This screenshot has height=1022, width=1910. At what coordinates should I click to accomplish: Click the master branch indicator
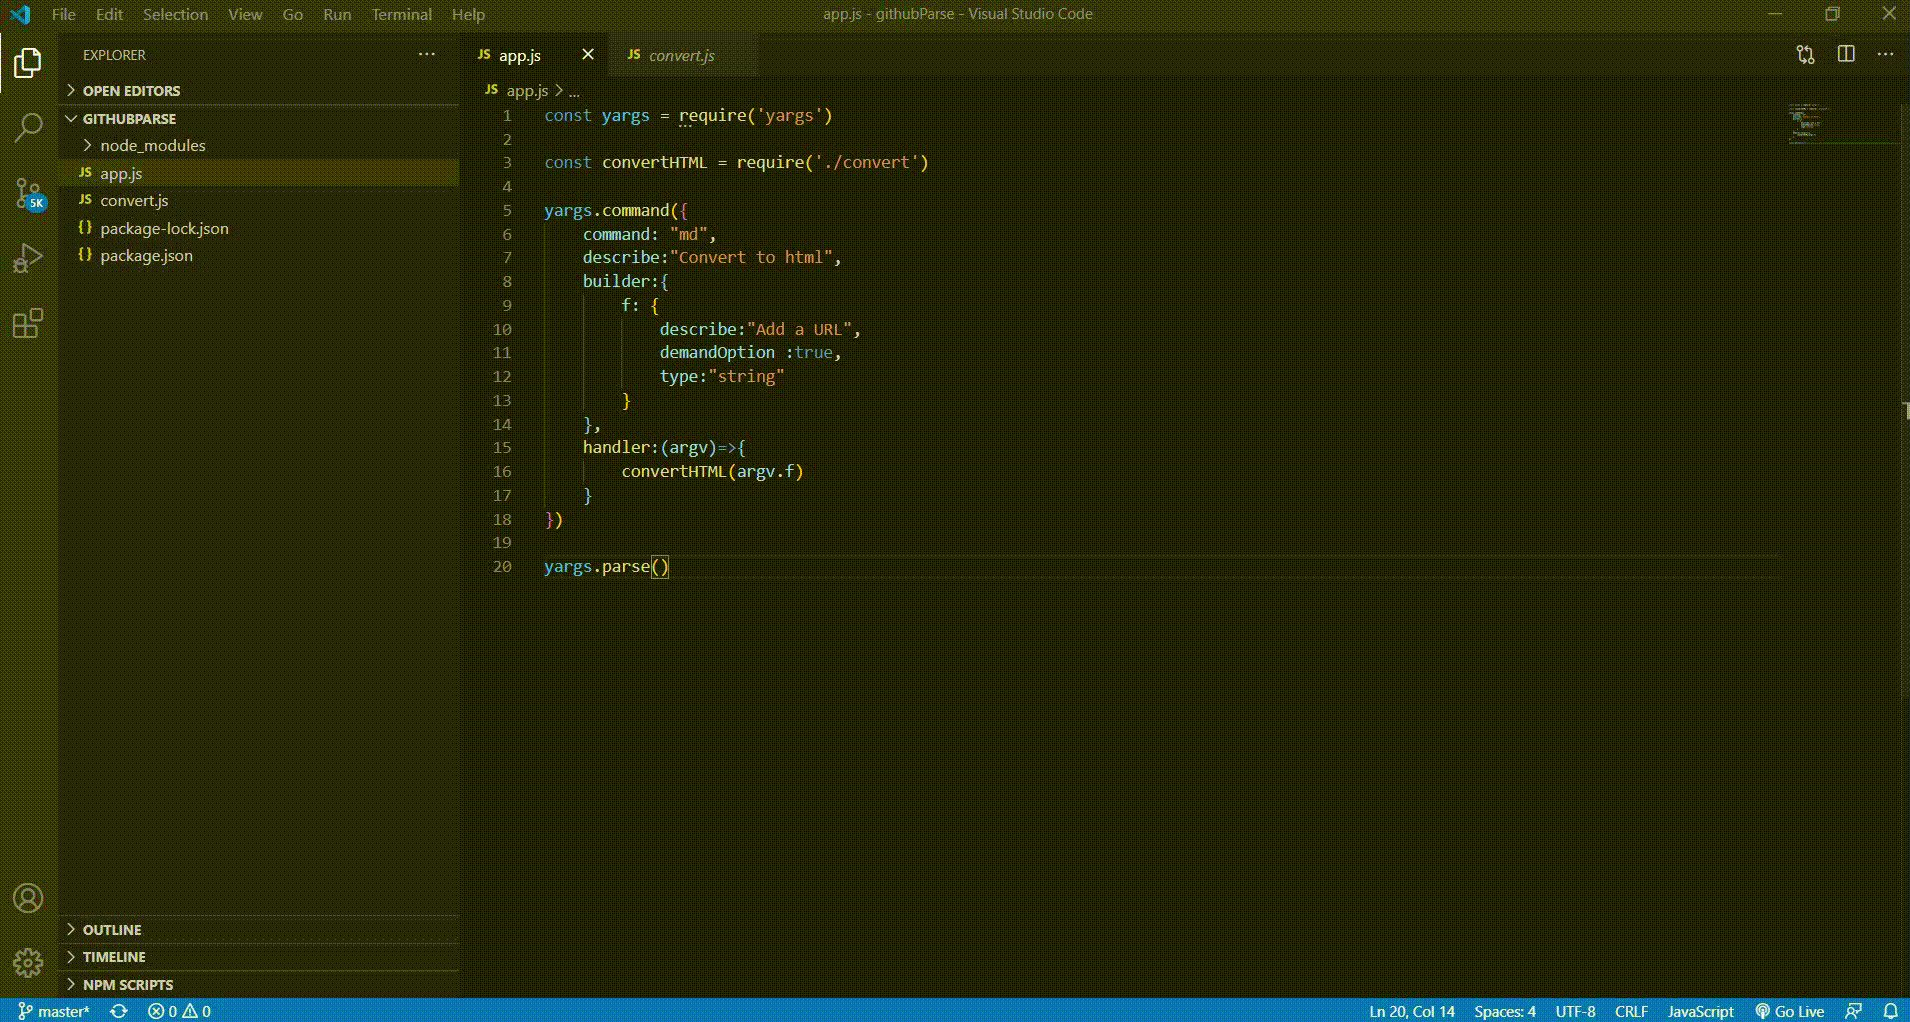(54, 1011)
